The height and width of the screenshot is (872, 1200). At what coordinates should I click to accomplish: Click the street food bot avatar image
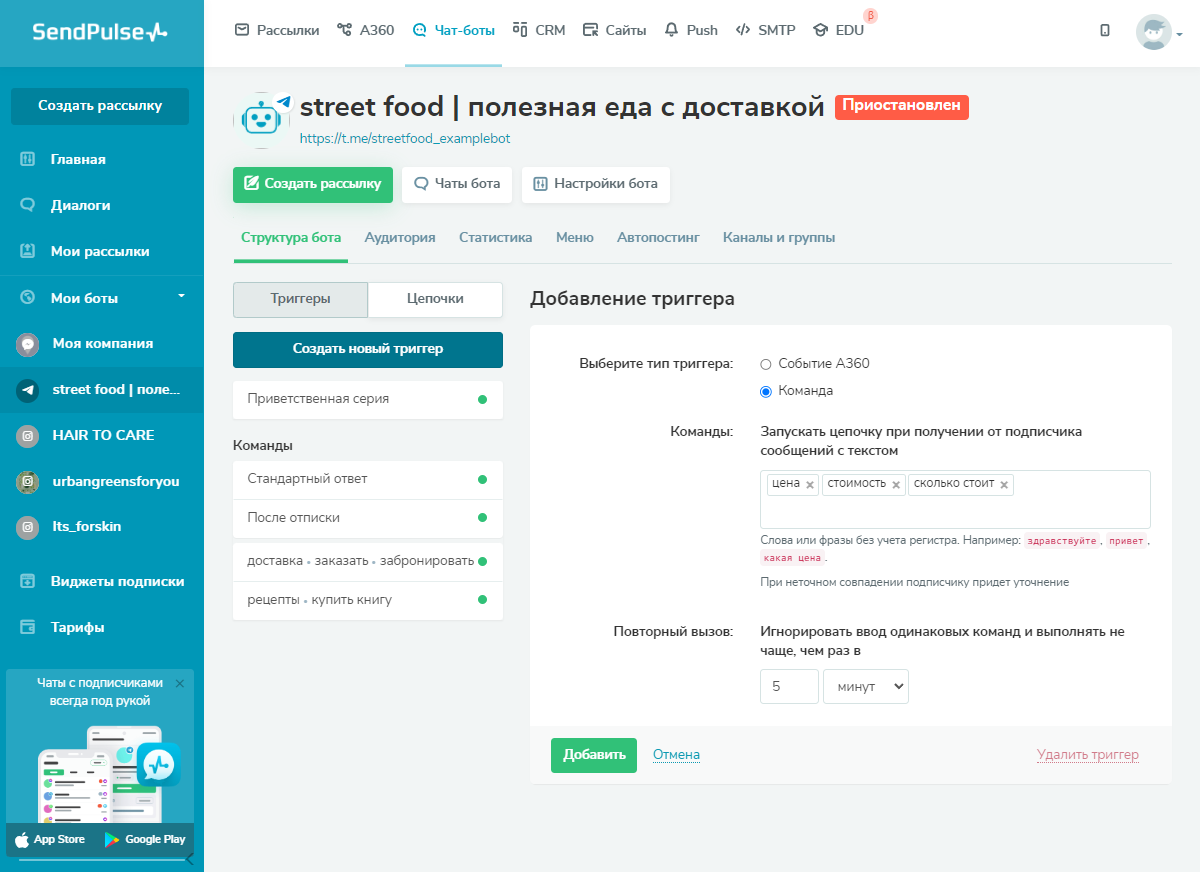[x=261, y=119]
